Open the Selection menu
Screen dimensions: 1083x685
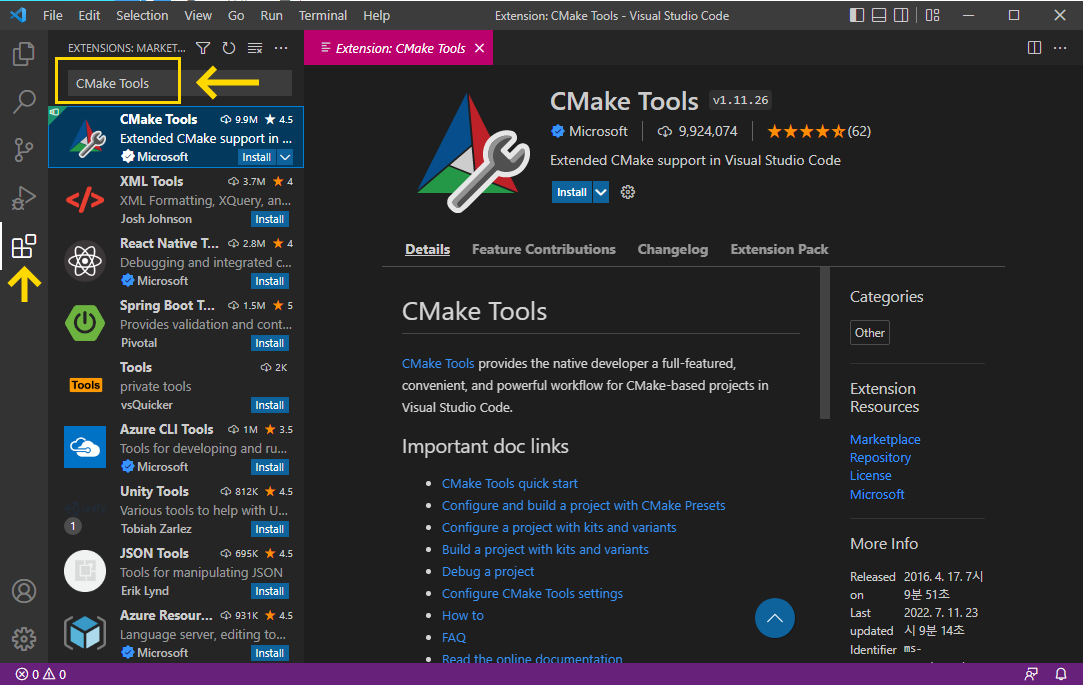pos(142,15)
